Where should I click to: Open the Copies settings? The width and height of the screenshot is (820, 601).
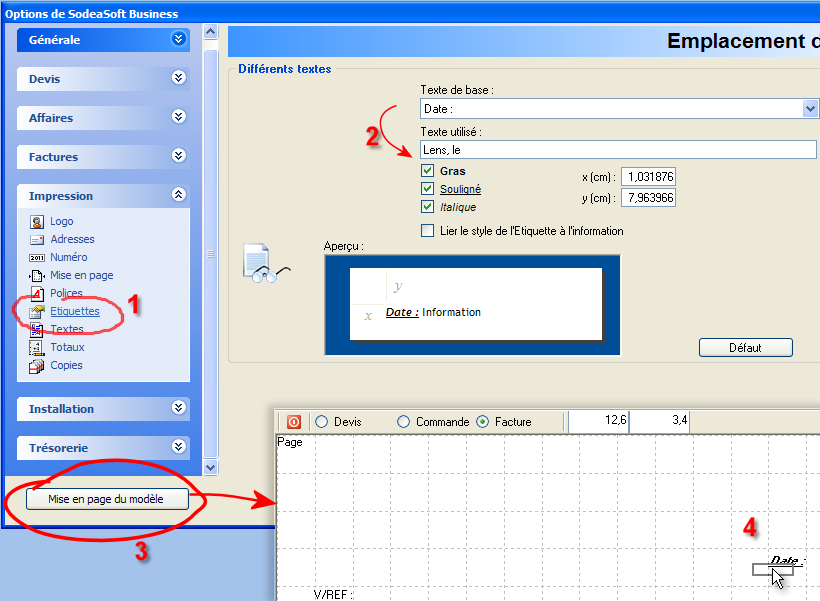click(66, 365)
